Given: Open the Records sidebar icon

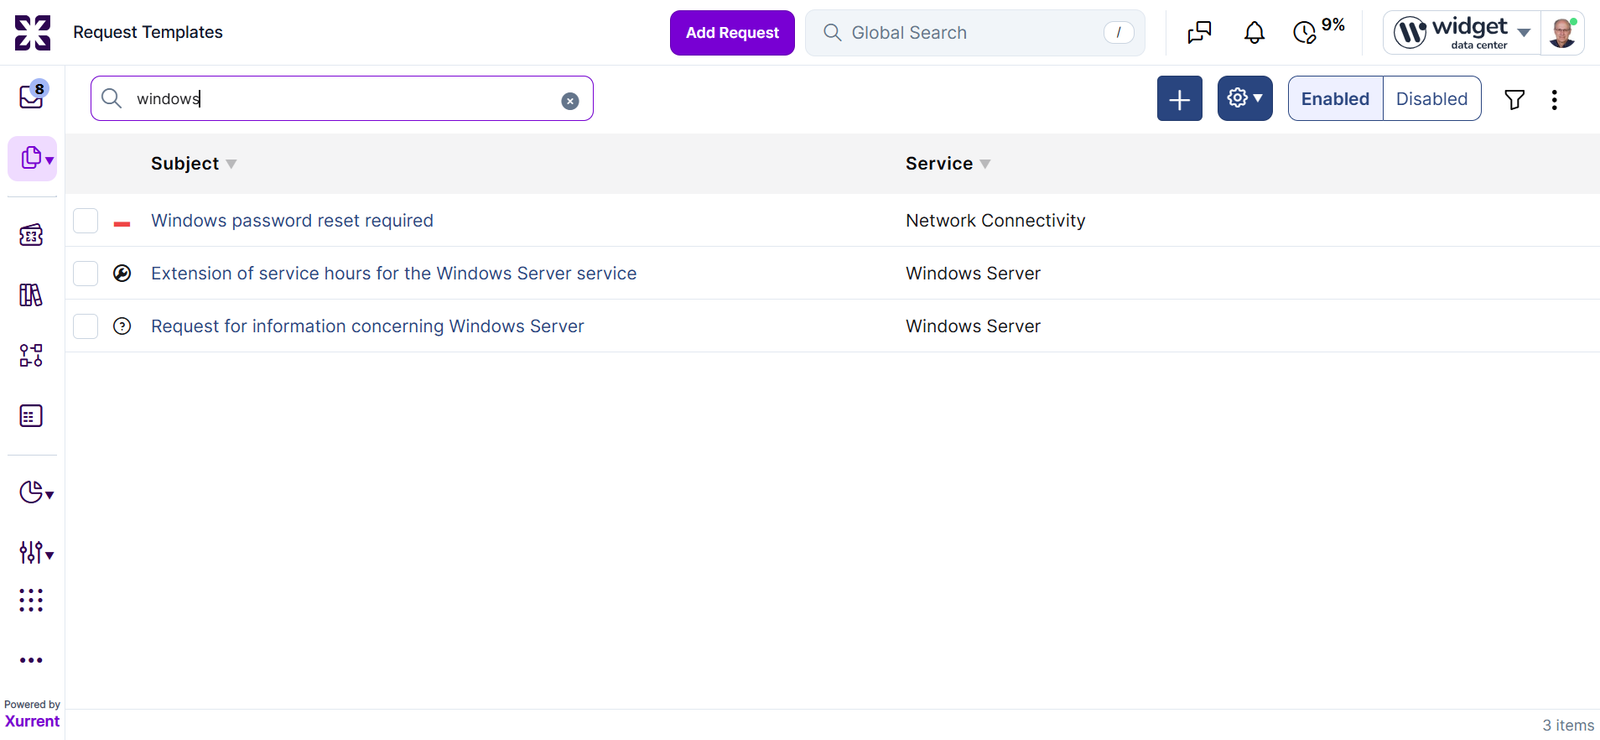Looking at the screenshot, I should [x=32, y=158].
